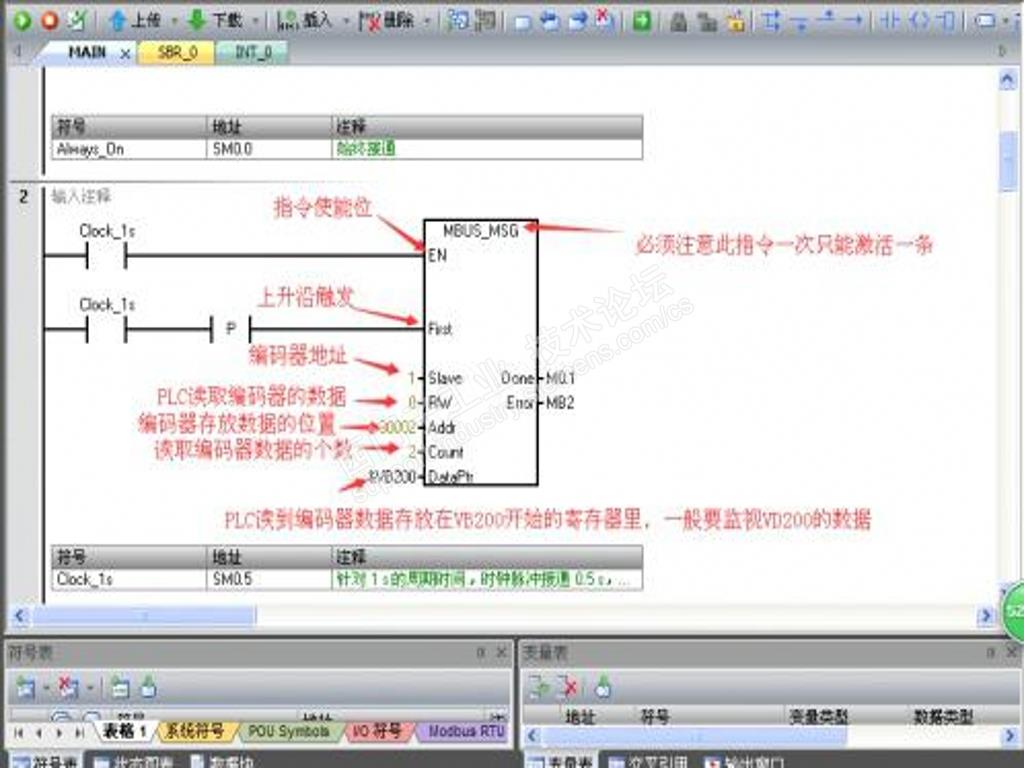Click the 下载 download button
The height and width of the screenshot is (768, 1024).
click(x=216, y=21)
